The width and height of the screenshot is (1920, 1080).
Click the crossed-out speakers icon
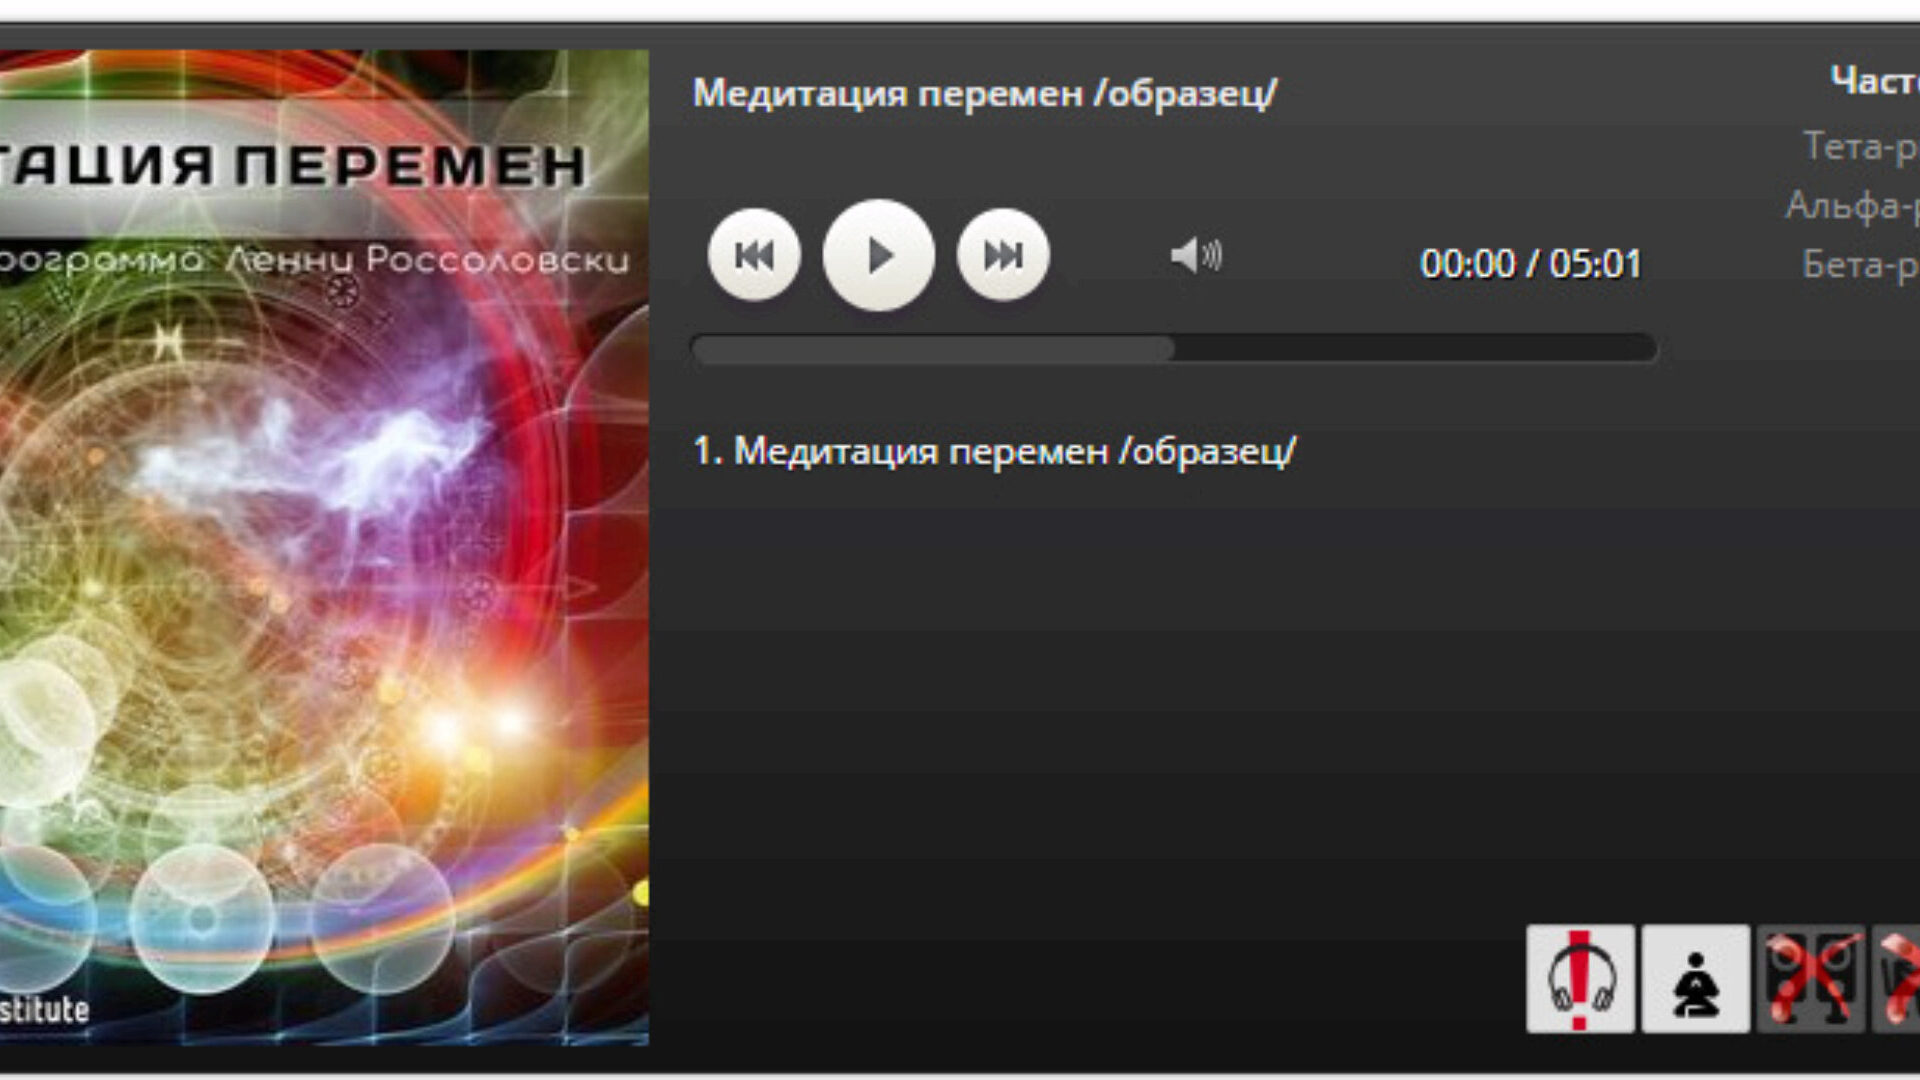point(1810,979)
